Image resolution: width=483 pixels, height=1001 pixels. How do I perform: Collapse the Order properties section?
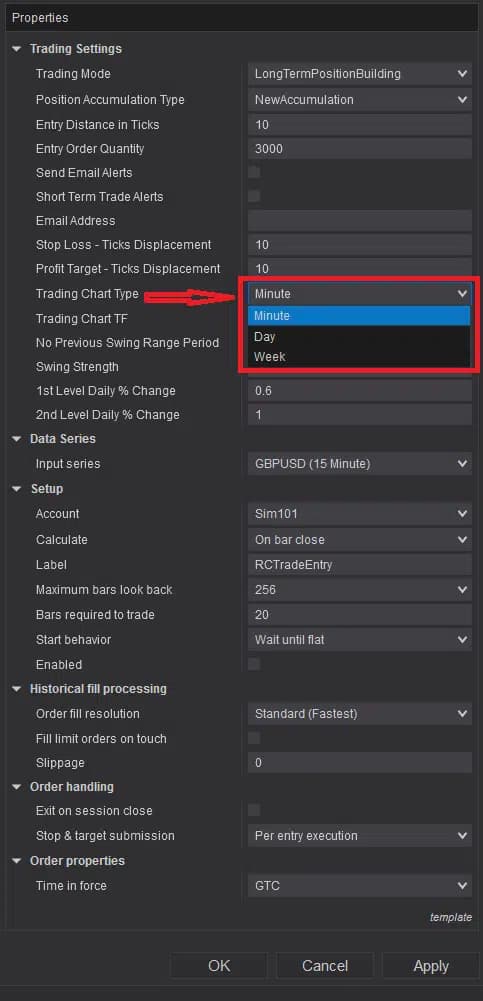coord(17,861)
